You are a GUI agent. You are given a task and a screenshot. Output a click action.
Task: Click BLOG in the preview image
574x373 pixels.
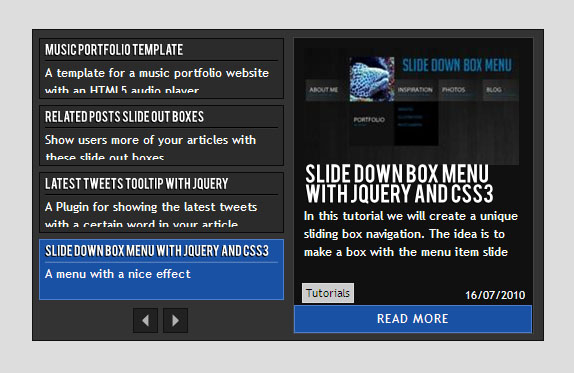click(494, 90)
